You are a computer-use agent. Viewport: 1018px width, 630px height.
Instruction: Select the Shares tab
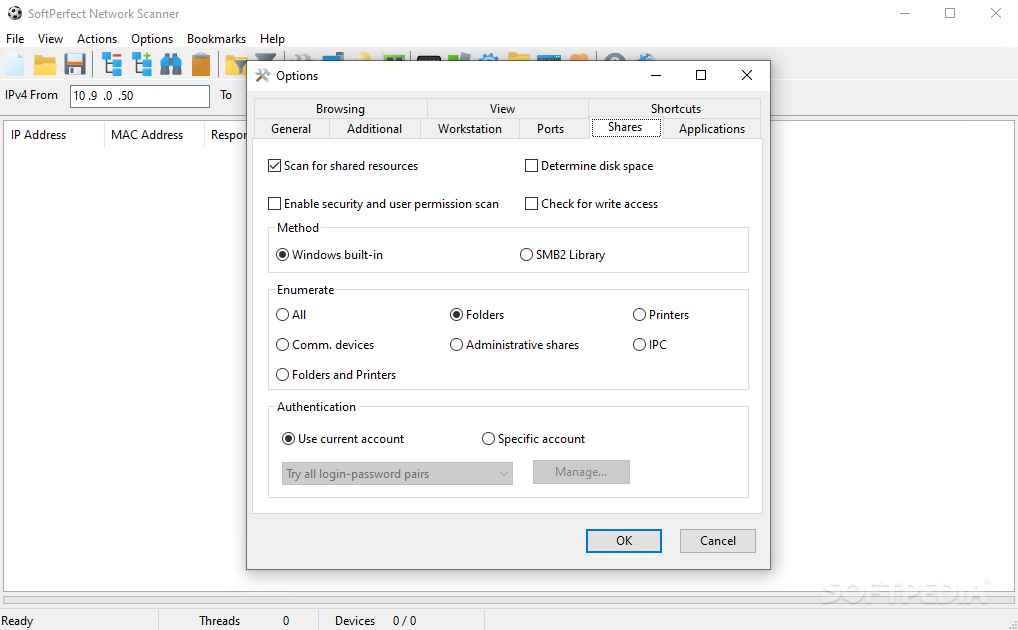625,127
